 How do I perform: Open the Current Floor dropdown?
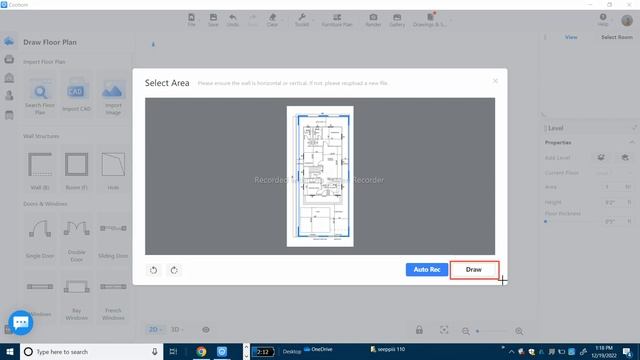tap(614, 173)
